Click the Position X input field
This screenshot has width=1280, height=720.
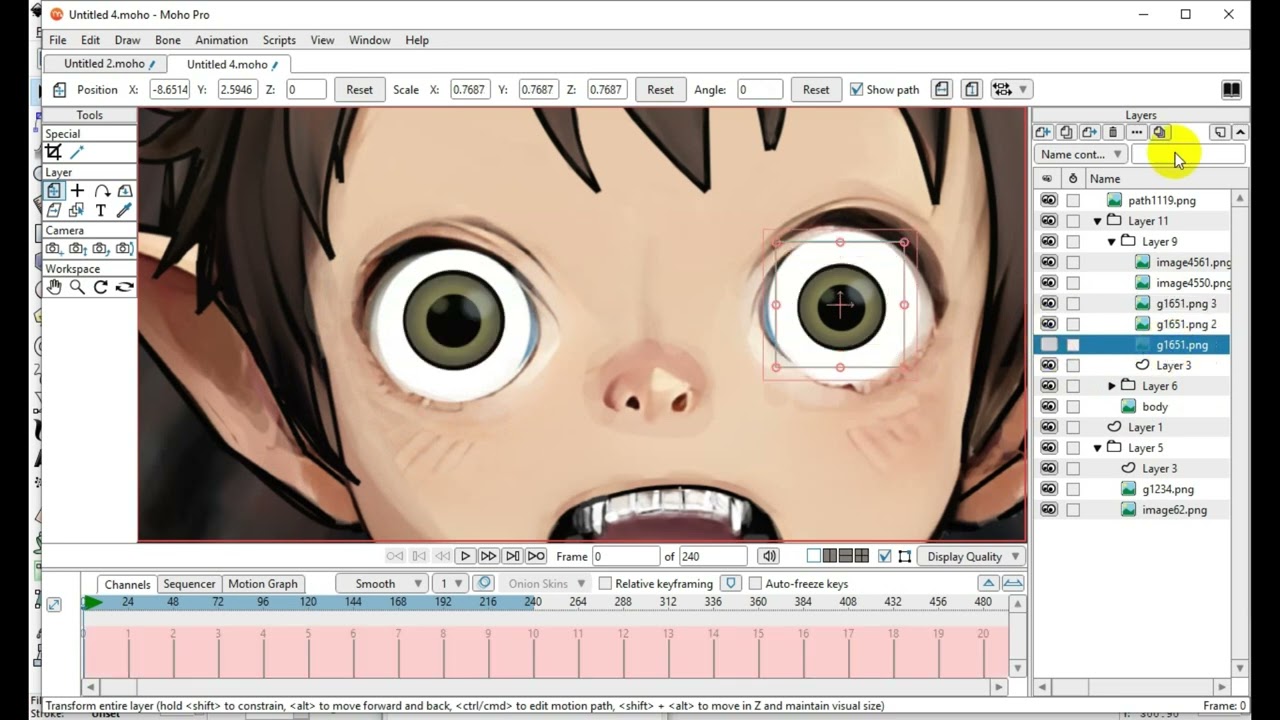(x=169, y=89)
